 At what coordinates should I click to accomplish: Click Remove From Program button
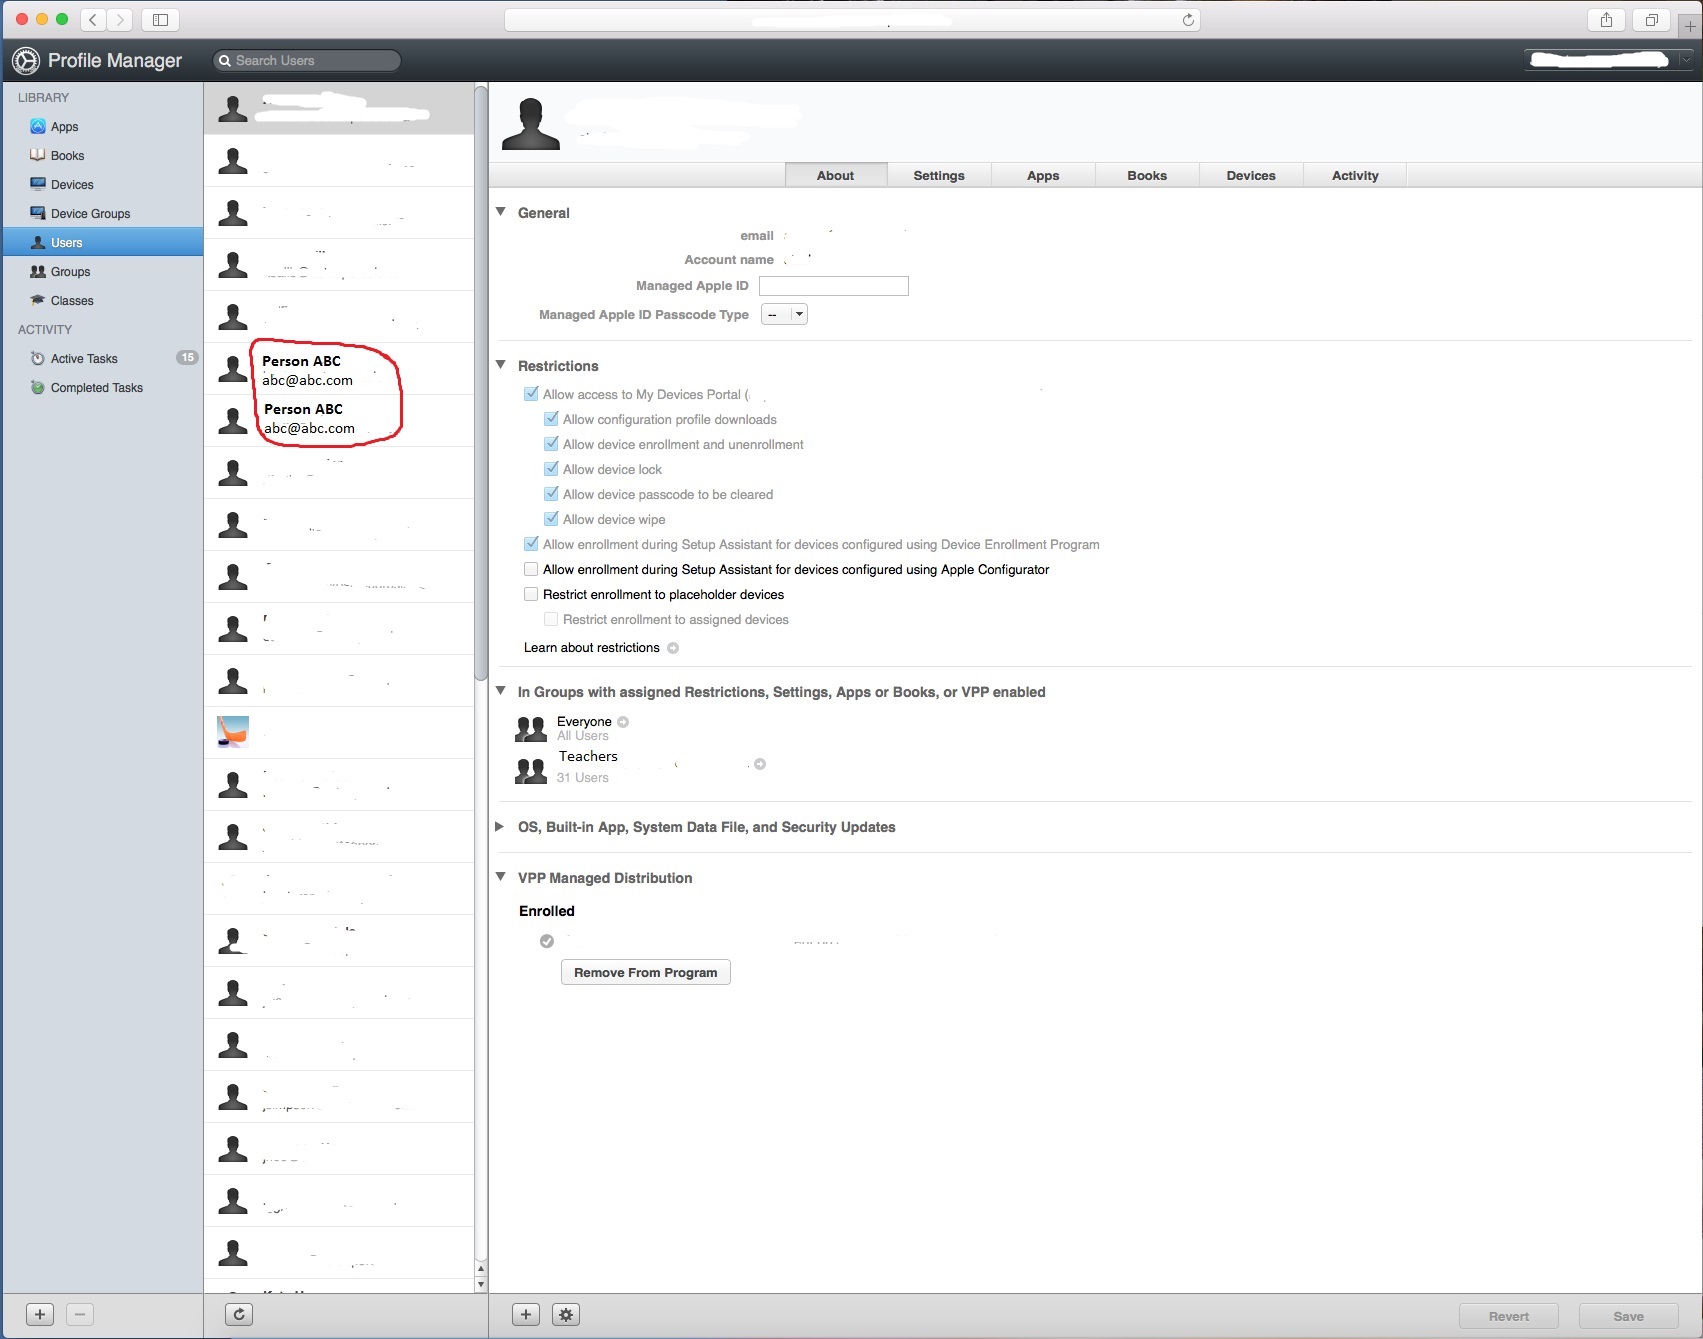pos(646,972)
